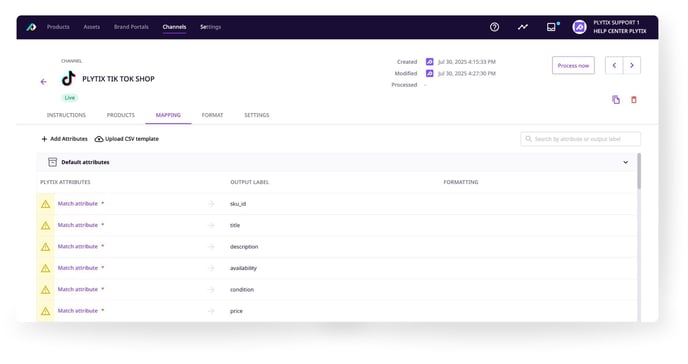Click the Formatting column header
The width and height of the screenshot is (688, 364).
[x=461, y=182]
